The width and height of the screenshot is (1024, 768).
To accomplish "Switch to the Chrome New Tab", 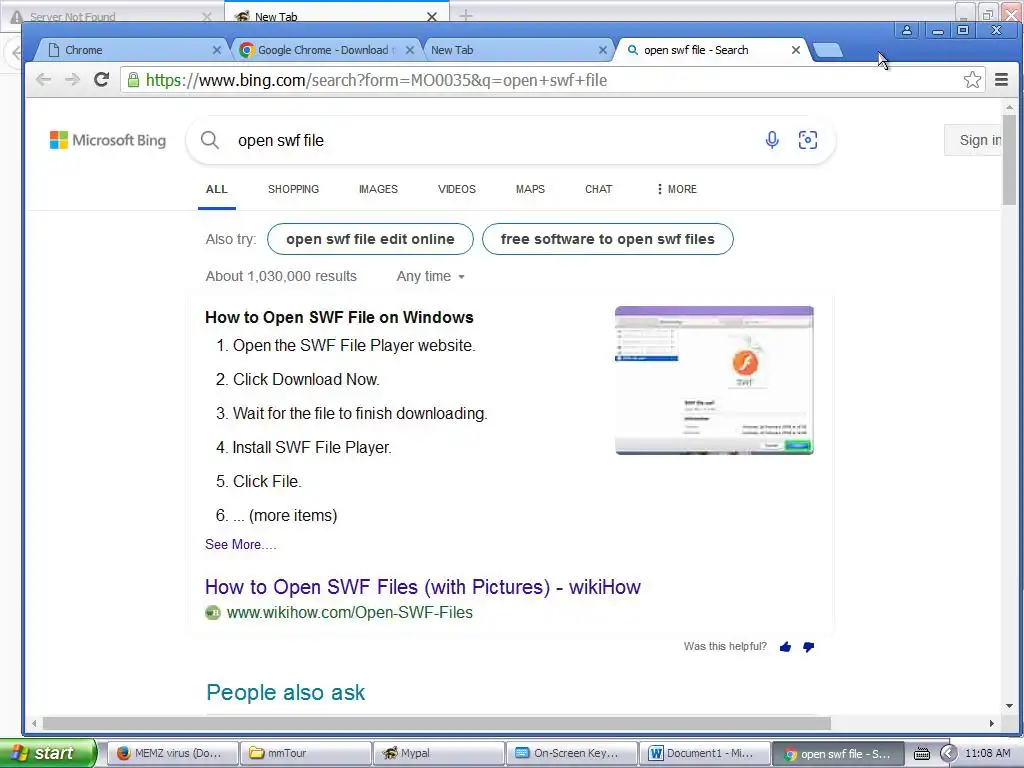I will pos(516,50).
